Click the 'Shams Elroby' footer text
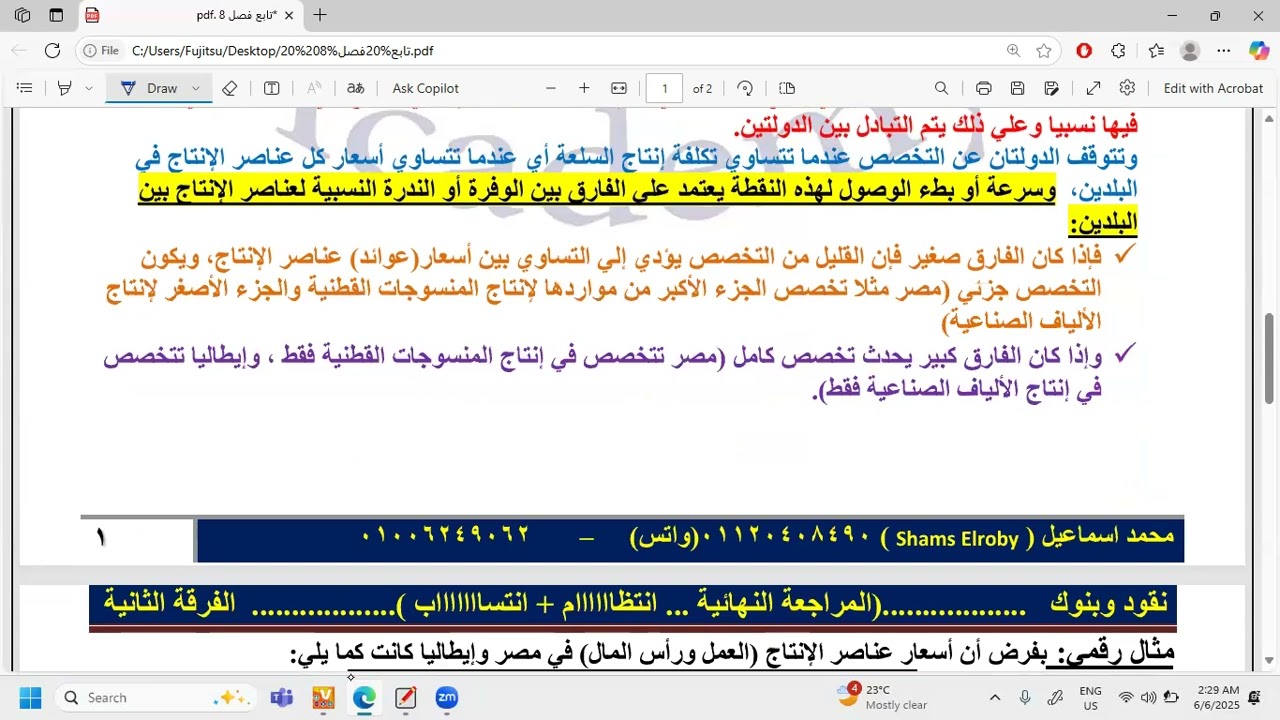1280x720 pixels. pos(957,539)
